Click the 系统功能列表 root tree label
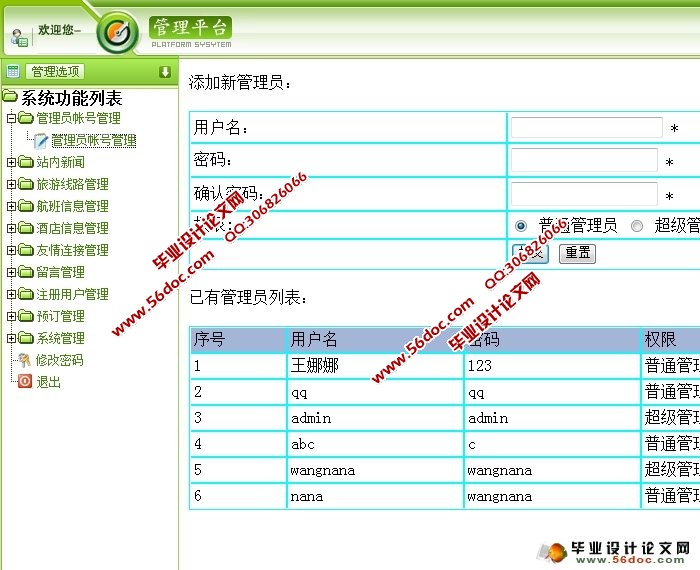 click(x=72, y=97)
